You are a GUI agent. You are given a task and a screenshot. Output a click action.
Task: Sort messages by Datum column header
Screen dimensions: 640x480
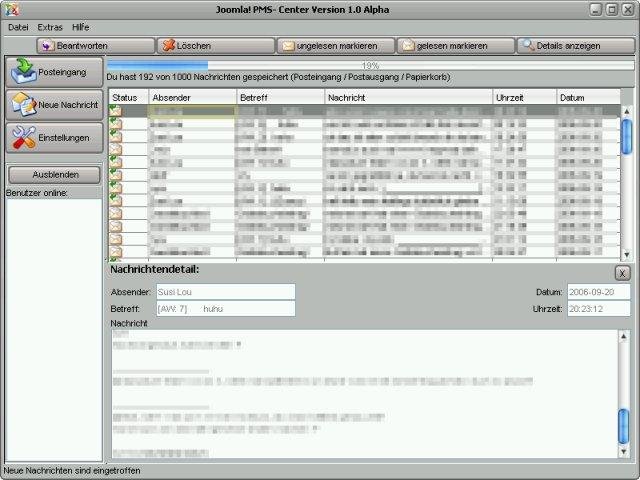tap(589, 98)
